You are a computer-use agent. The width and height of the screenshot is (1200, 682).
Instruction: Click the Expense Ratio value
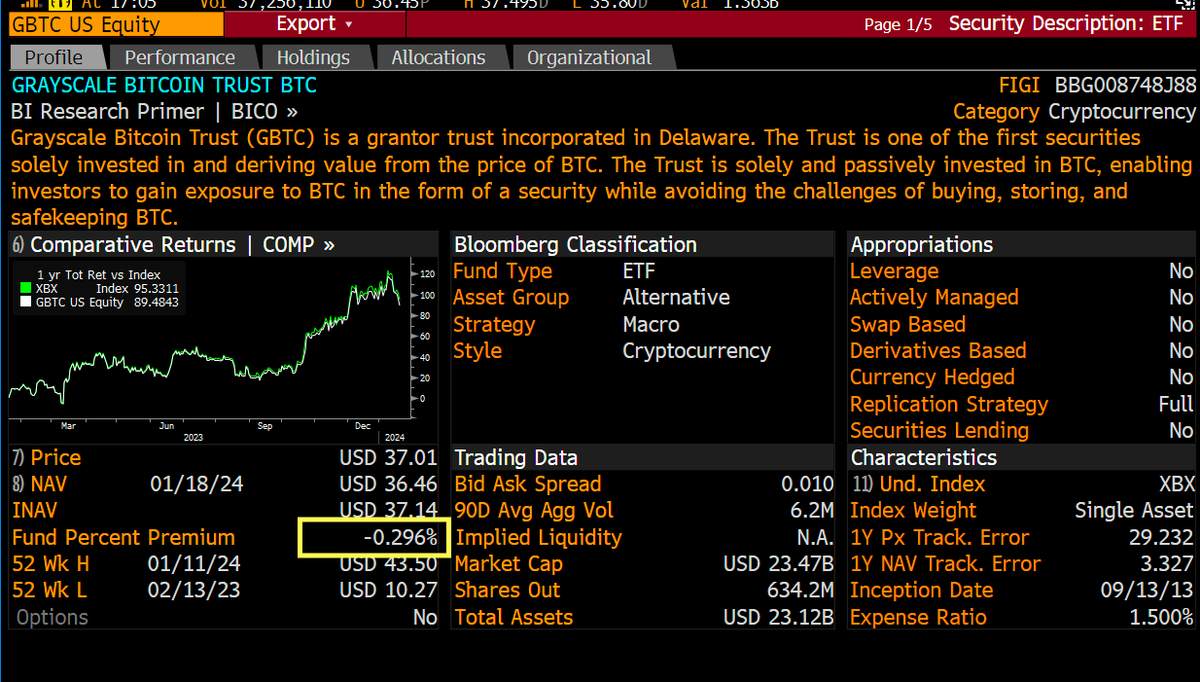click(x=1161, y=618)
